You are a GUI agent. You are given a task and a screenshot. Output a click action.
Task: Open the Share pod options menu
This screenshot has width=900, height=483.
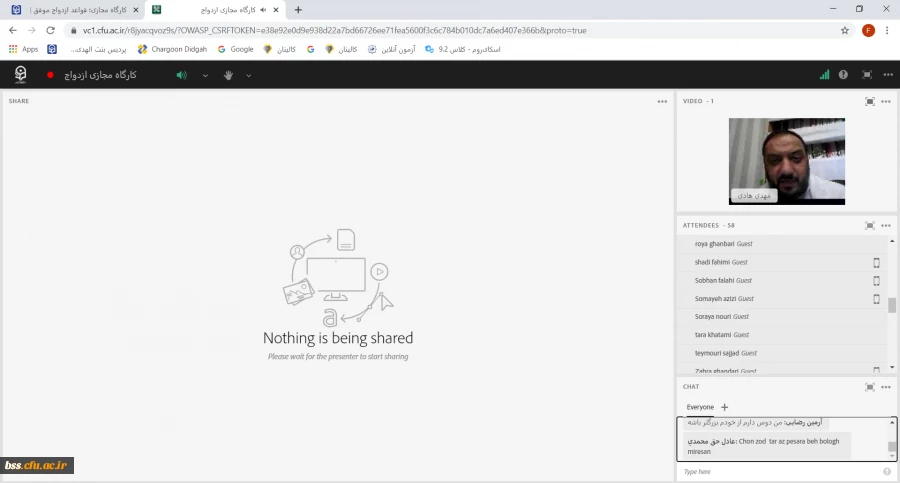click(662, 101)
